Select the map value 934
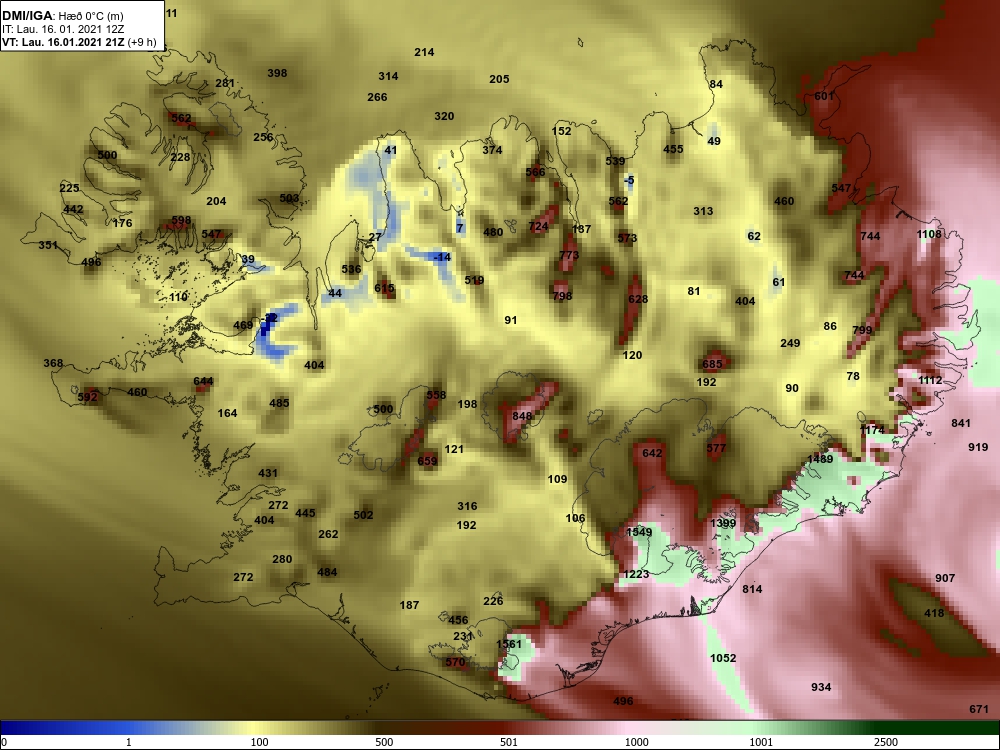 pos(821,688)
